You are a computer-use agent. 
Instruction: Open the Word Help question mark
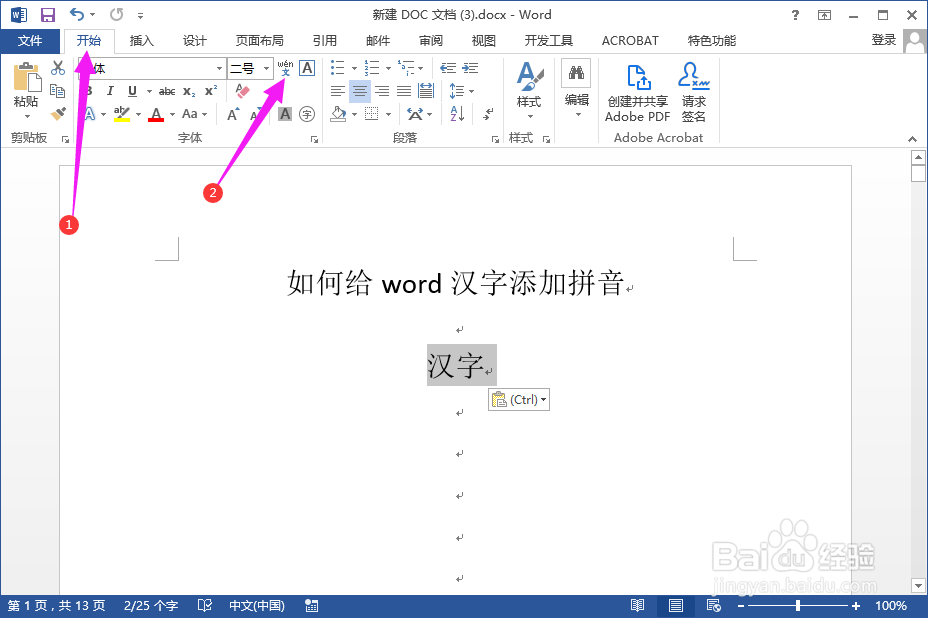[x=795, y=15]
